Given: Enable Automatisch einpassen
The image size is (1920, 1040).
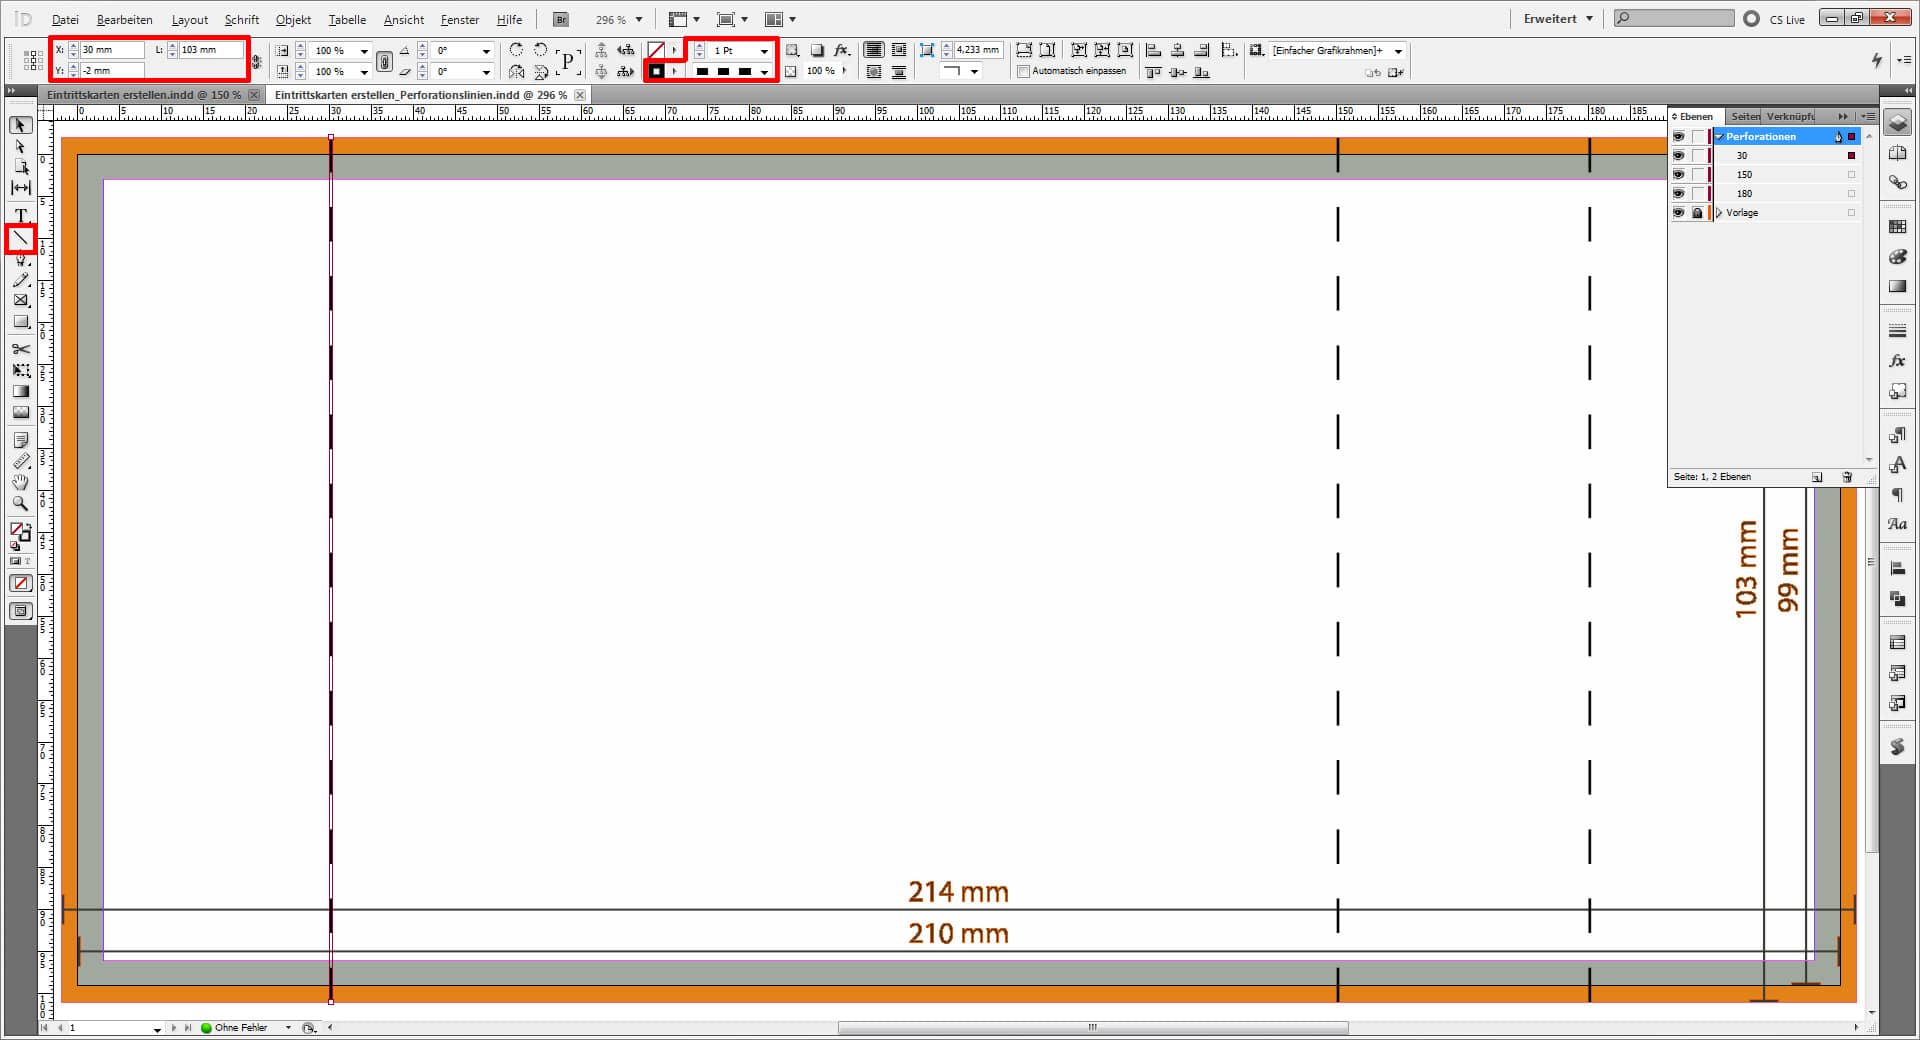Looking at the screenshot, I should 1023,71.
